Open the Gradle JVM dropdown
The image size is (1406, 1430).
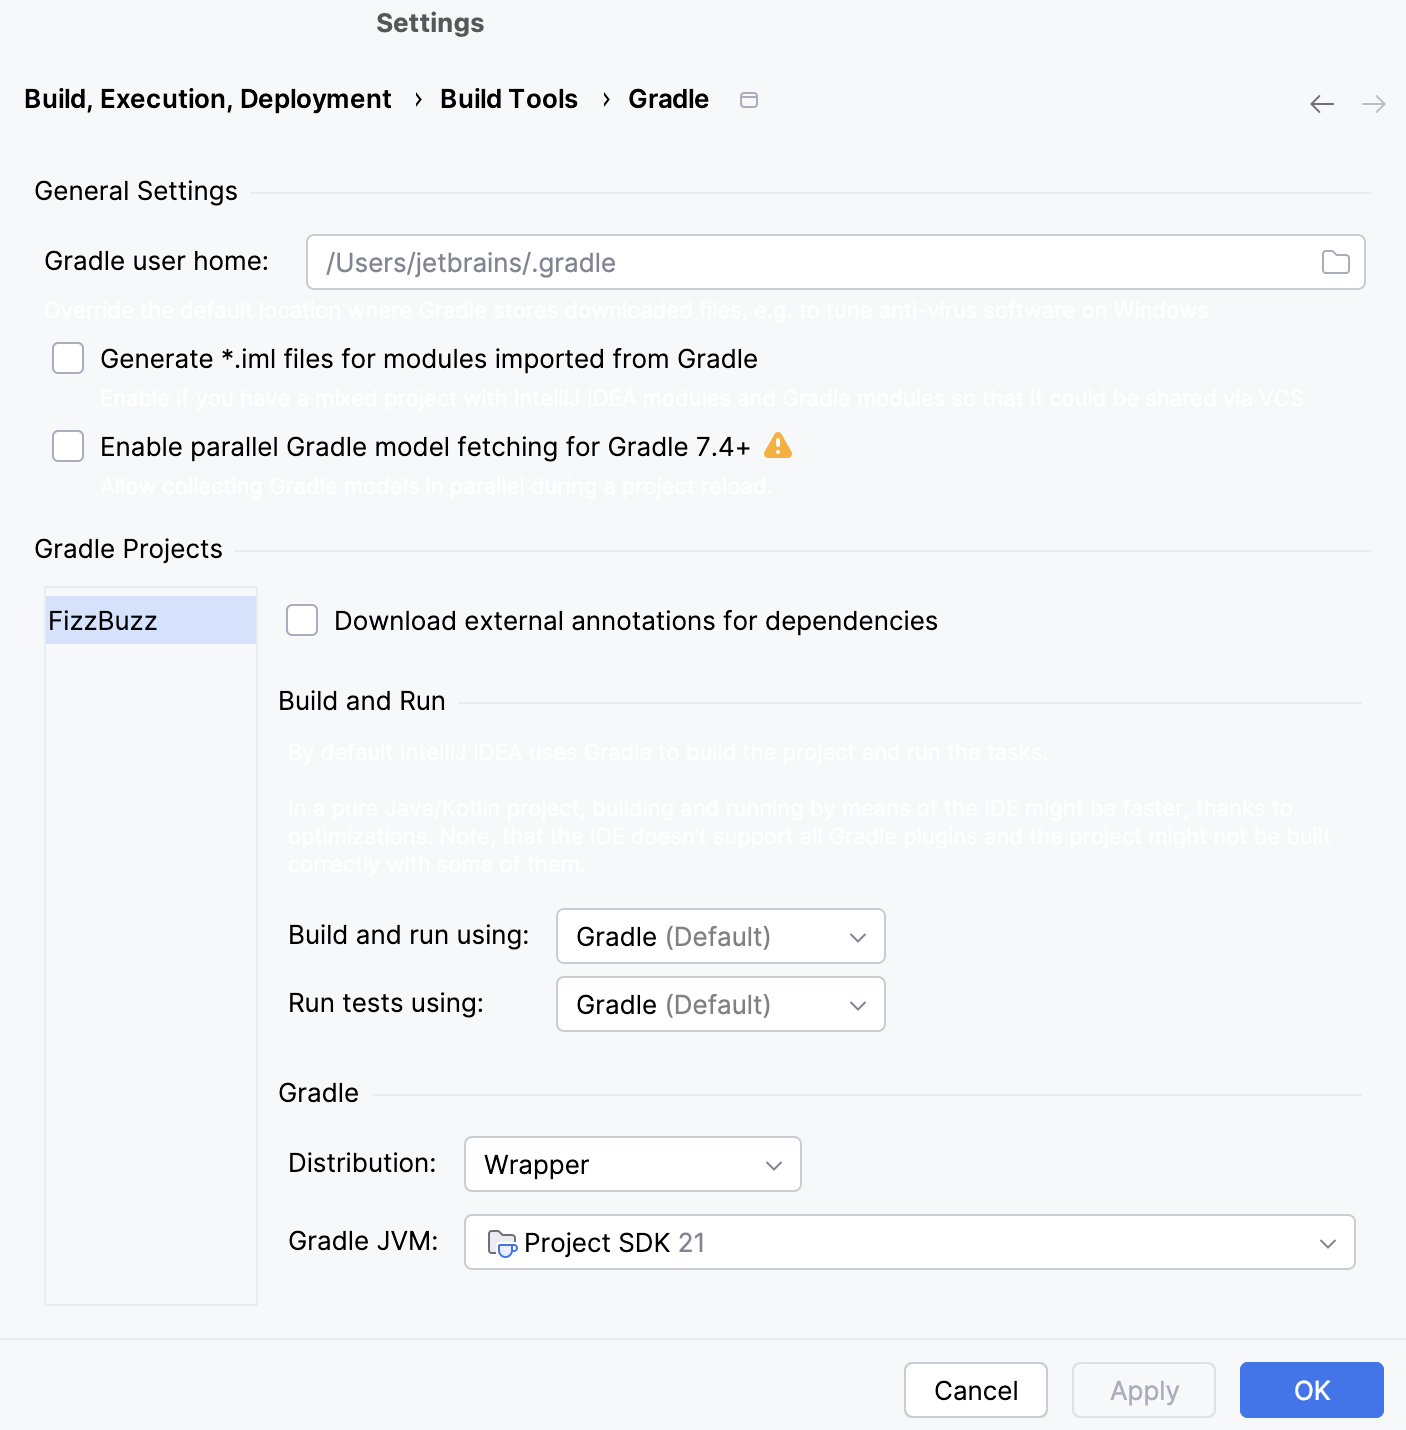pos(1327,1243)
